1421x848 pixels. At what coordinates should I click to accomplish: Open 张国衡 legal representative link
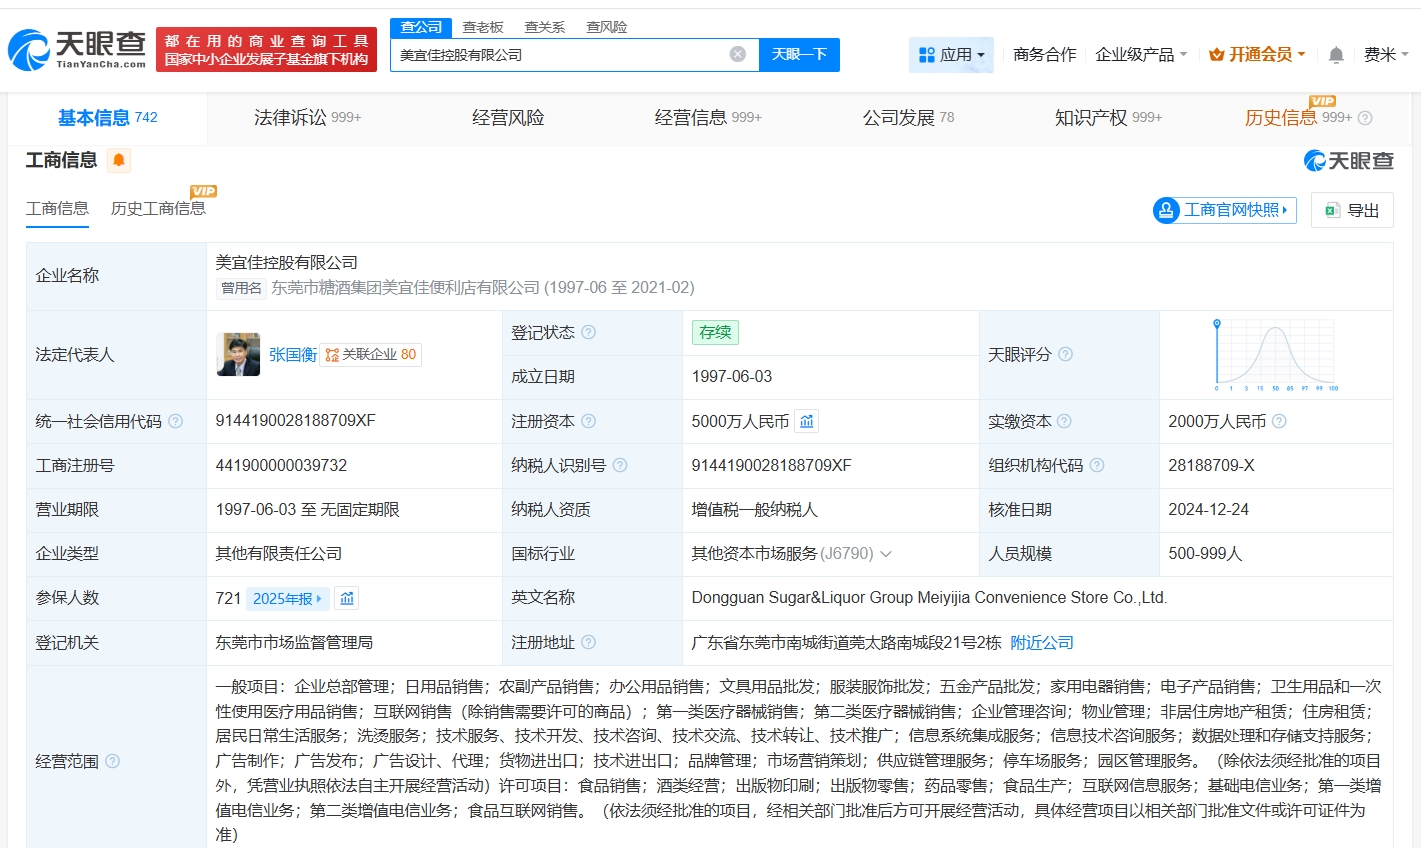(293, 354)
